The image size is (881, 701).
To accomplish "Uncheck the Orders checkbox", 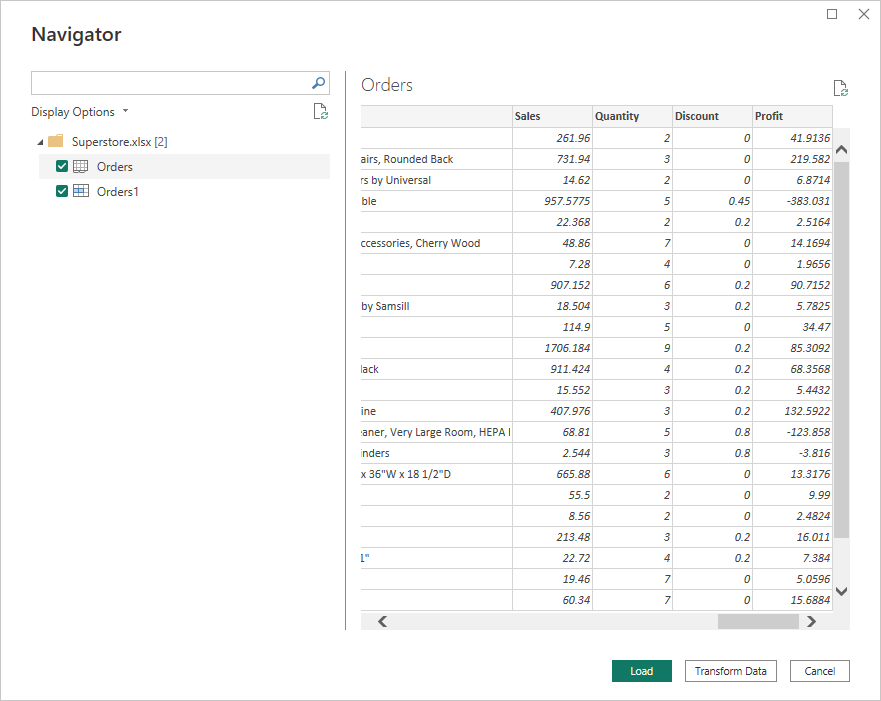I will point(62,167).
